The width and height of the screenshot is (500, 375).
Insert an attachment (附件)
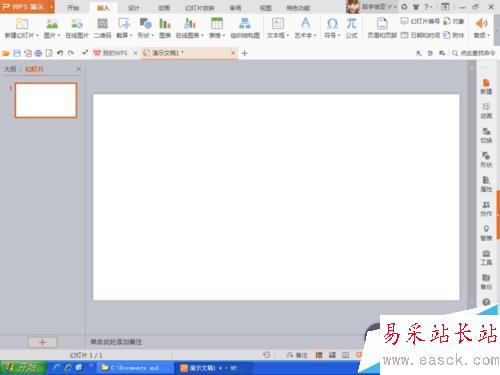pyautogui.click(x=454, y=35)
